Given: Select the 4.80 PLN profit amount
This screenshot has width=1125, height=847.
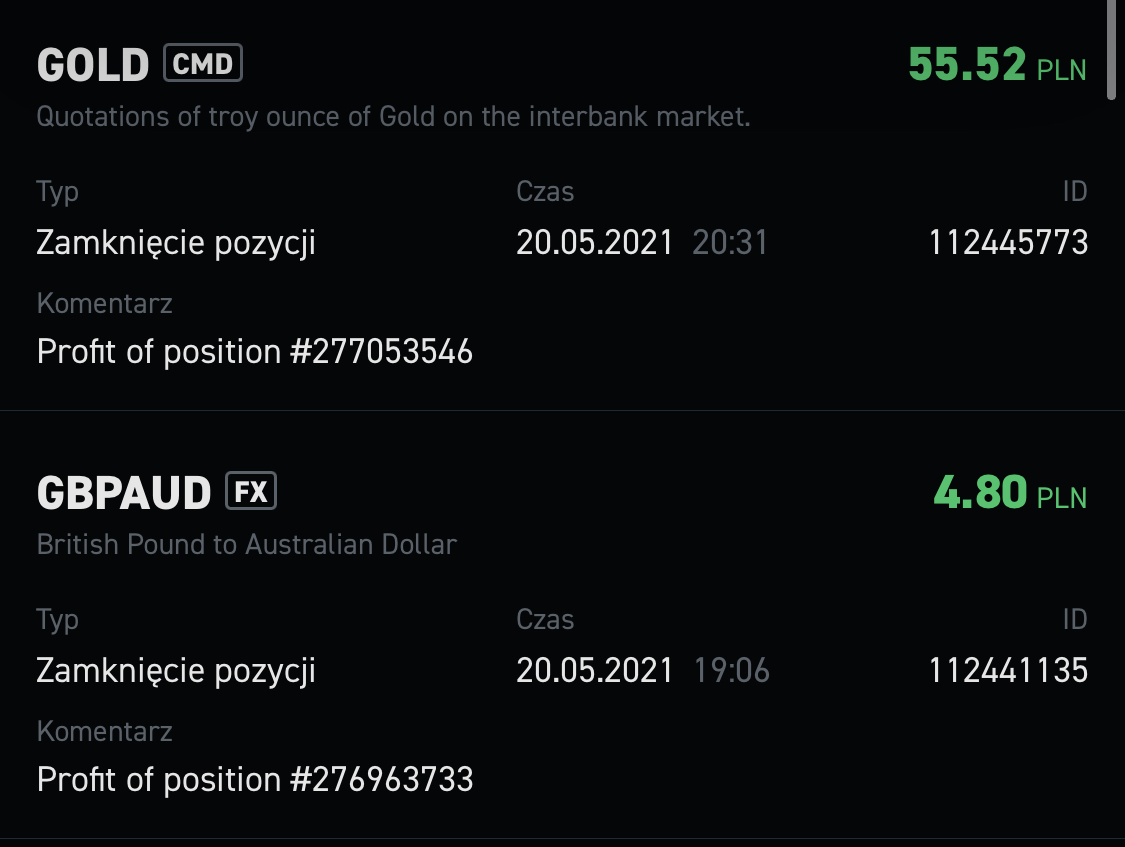Looking at the screenshot, I should pos(1010,493).
